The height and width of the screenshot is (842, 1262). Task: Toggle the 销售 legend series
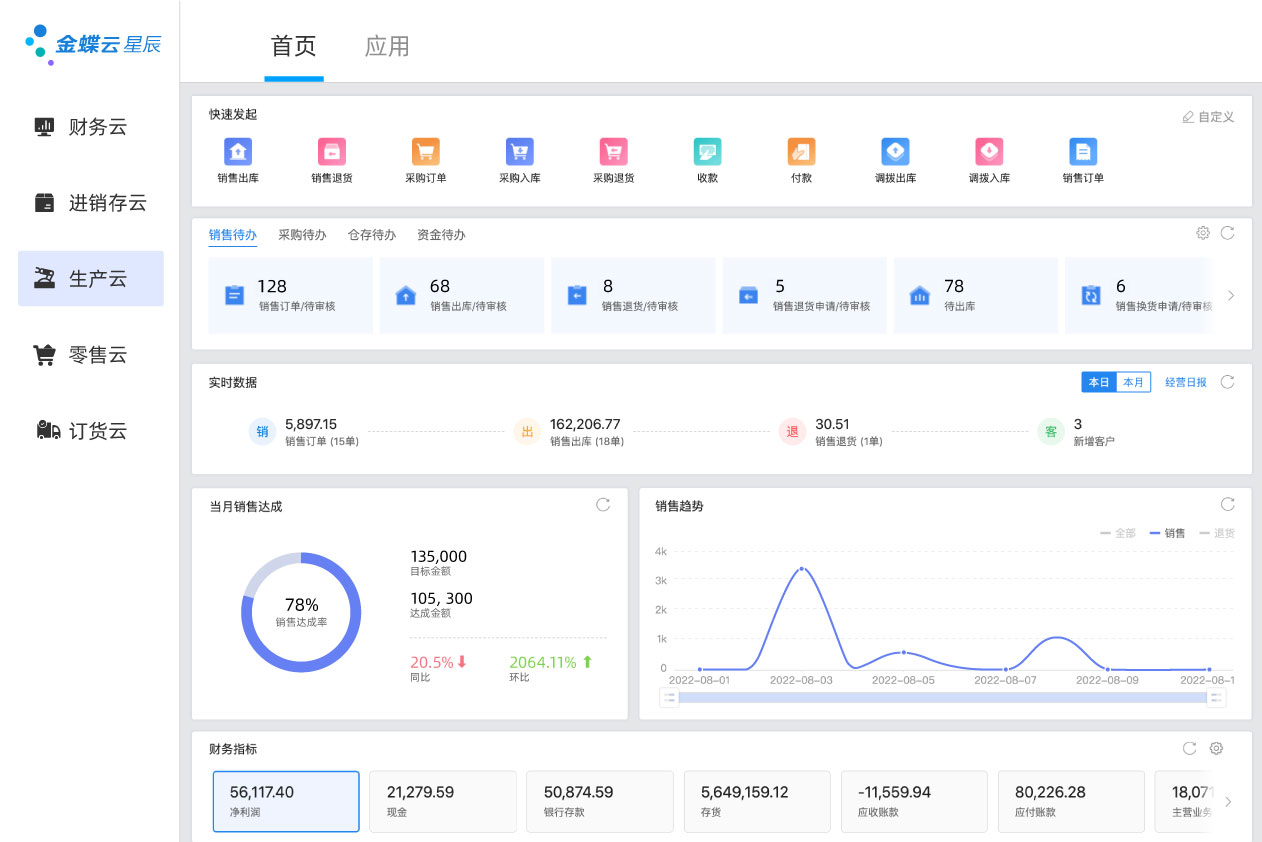coord(1168,533)
